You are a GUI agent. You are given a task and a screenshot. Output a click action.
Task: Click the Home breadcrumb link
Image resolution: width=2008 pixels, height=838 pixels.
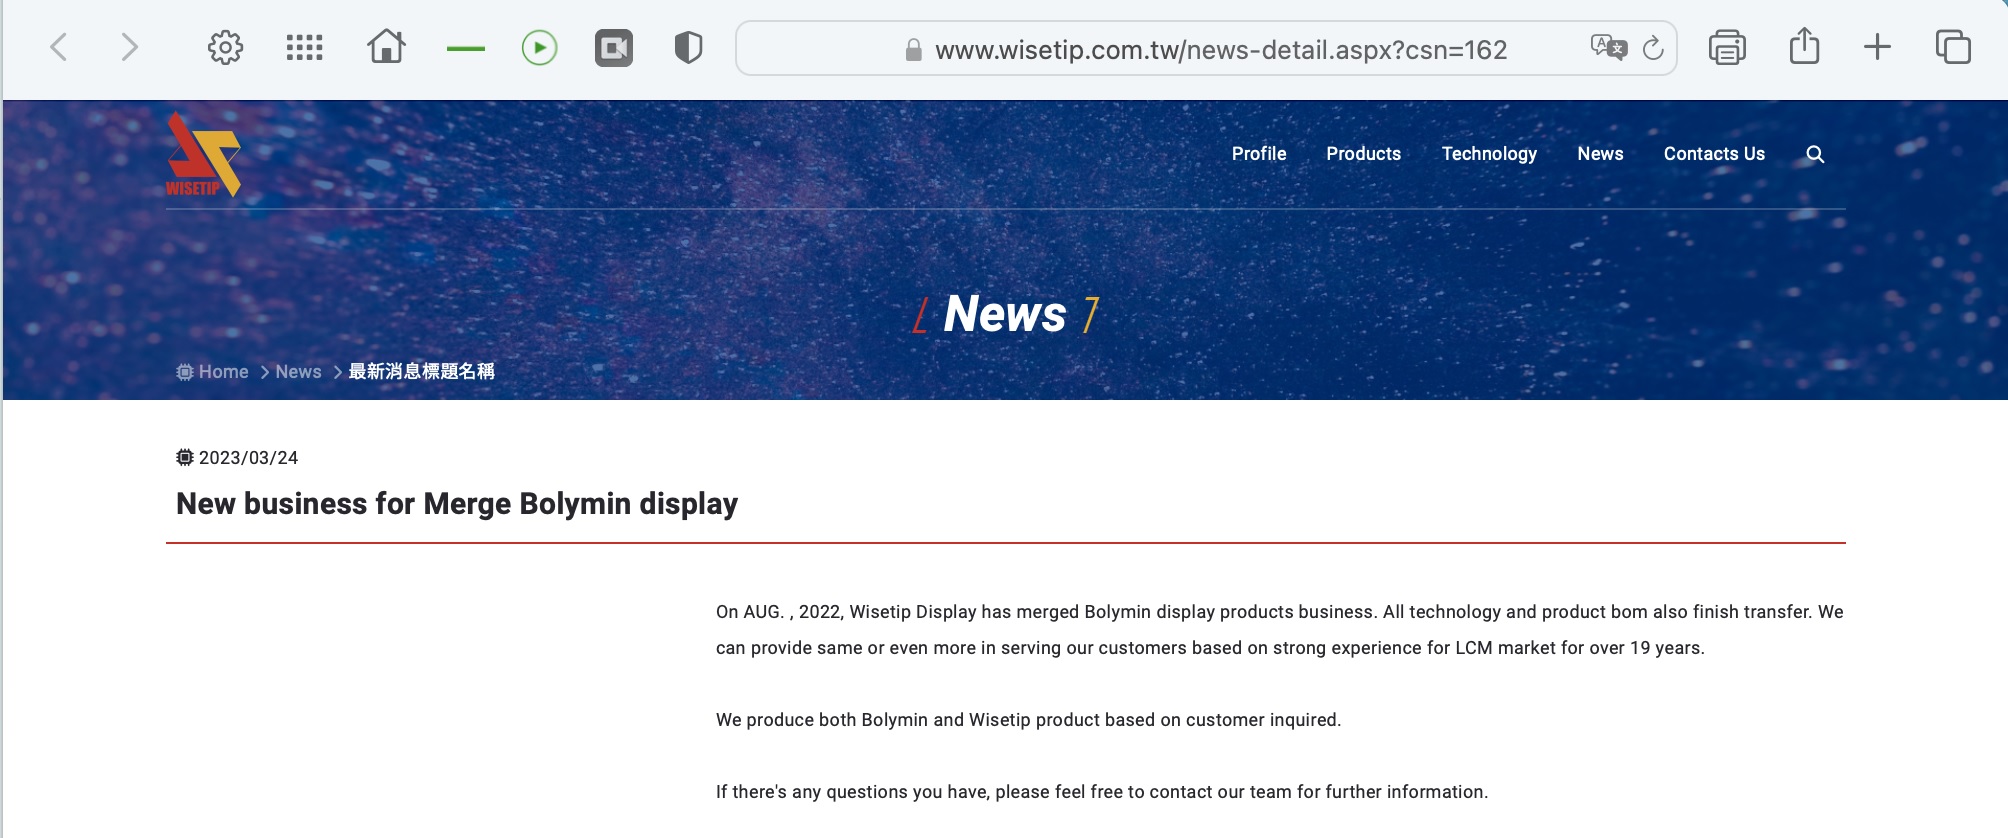coord(223,372)
